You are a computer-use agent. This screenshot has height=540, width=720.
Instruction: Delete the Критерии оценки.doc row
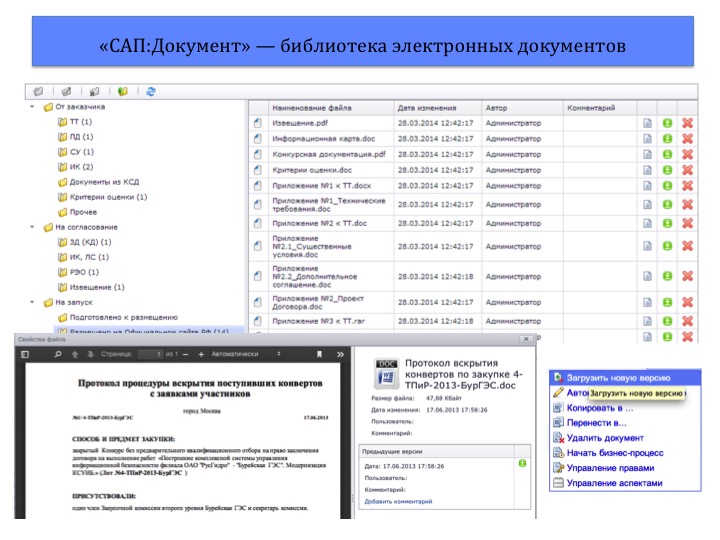687,170
